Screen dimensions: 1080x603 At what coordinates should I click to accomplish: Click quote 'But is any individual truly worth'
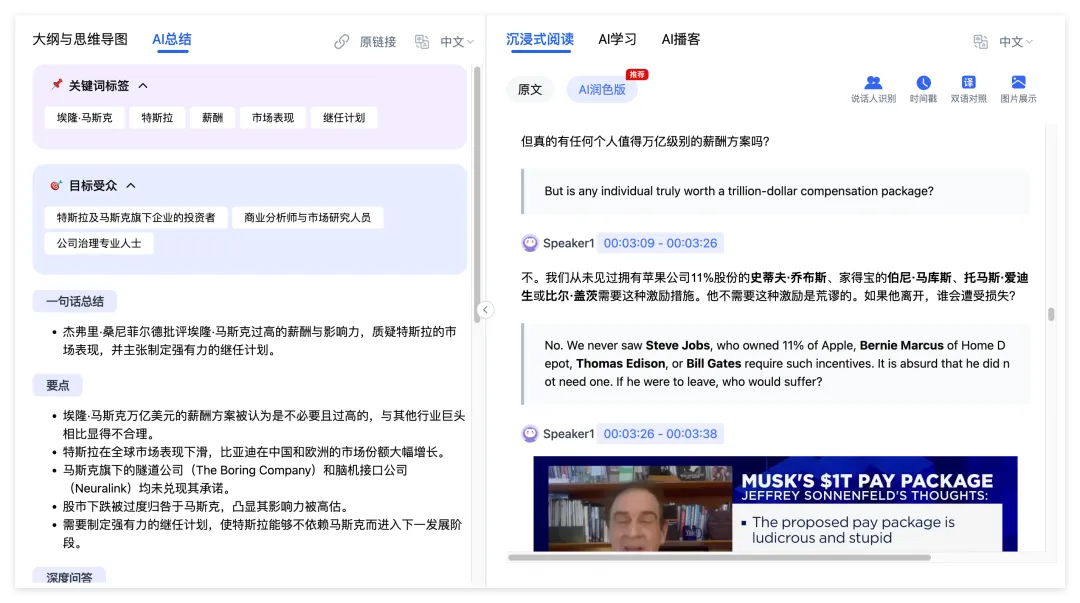click(739, 191)
